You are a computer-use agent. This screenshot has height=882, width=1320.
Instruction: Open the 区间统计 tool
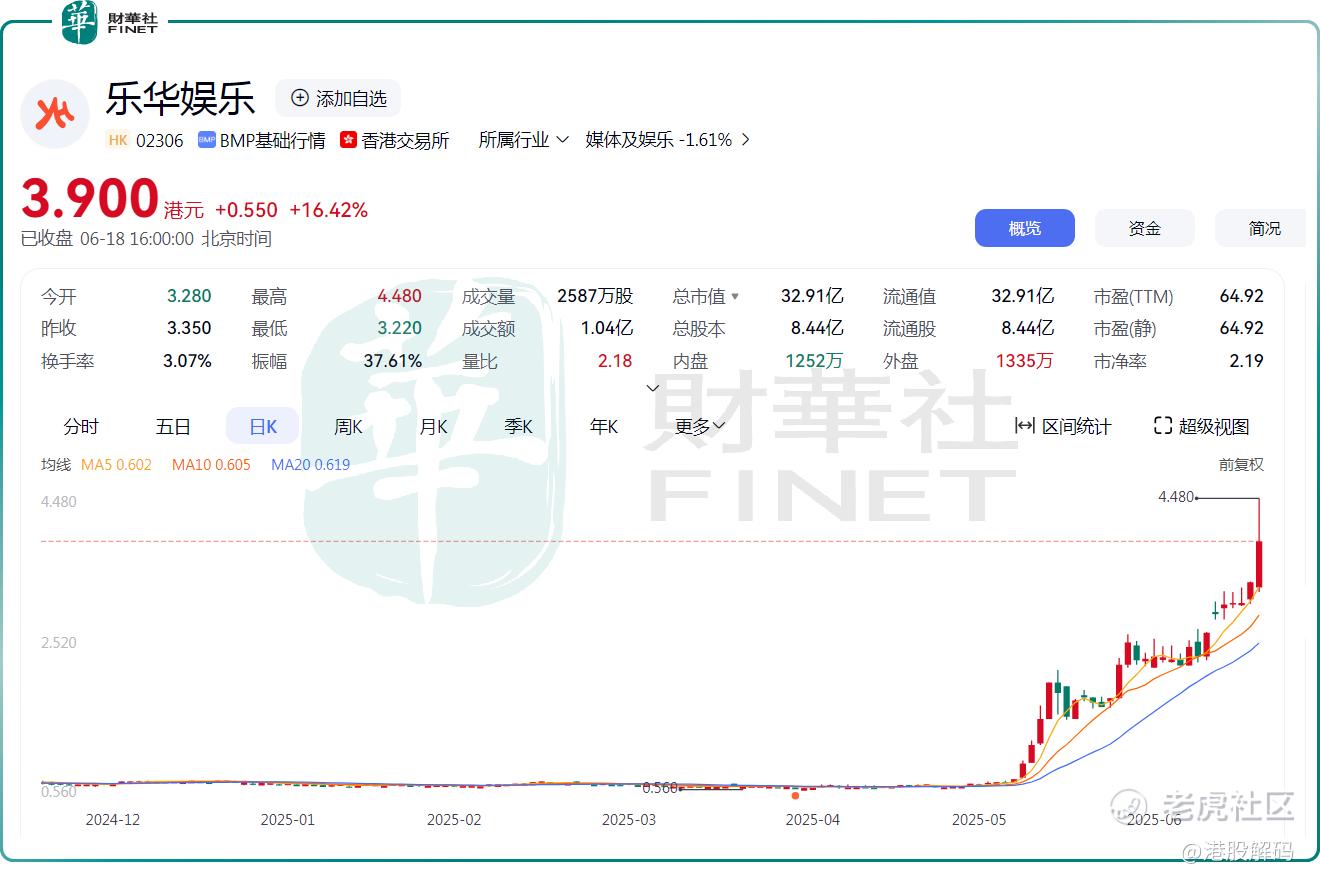1063,426
